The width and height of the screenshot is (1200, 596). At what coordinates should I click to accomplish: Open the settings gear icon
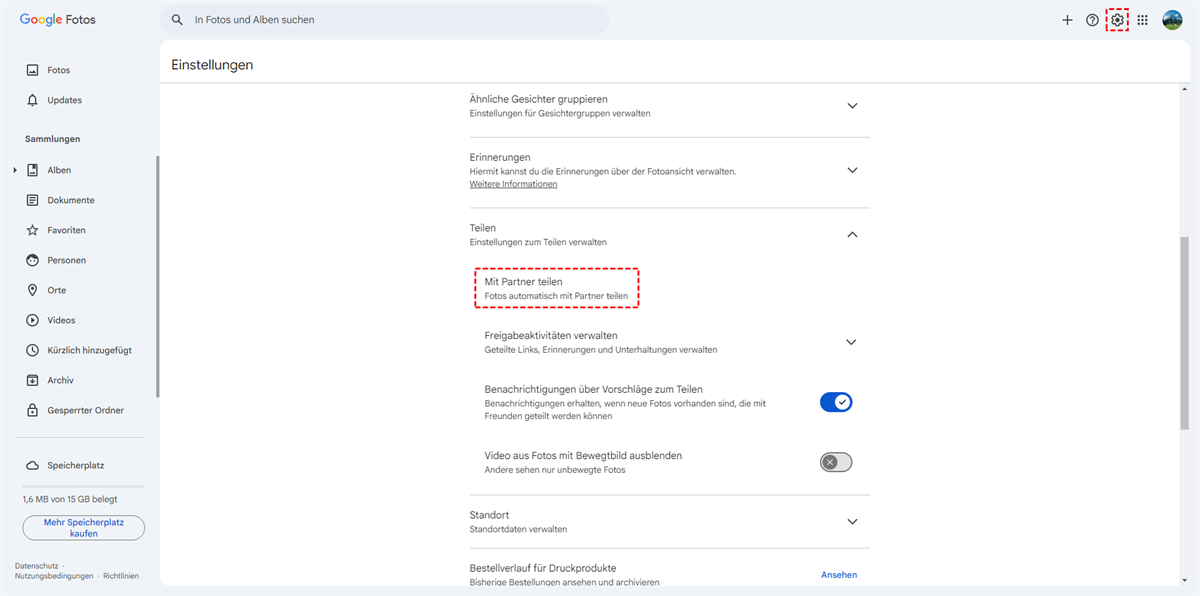click(x=1117, y=20)
